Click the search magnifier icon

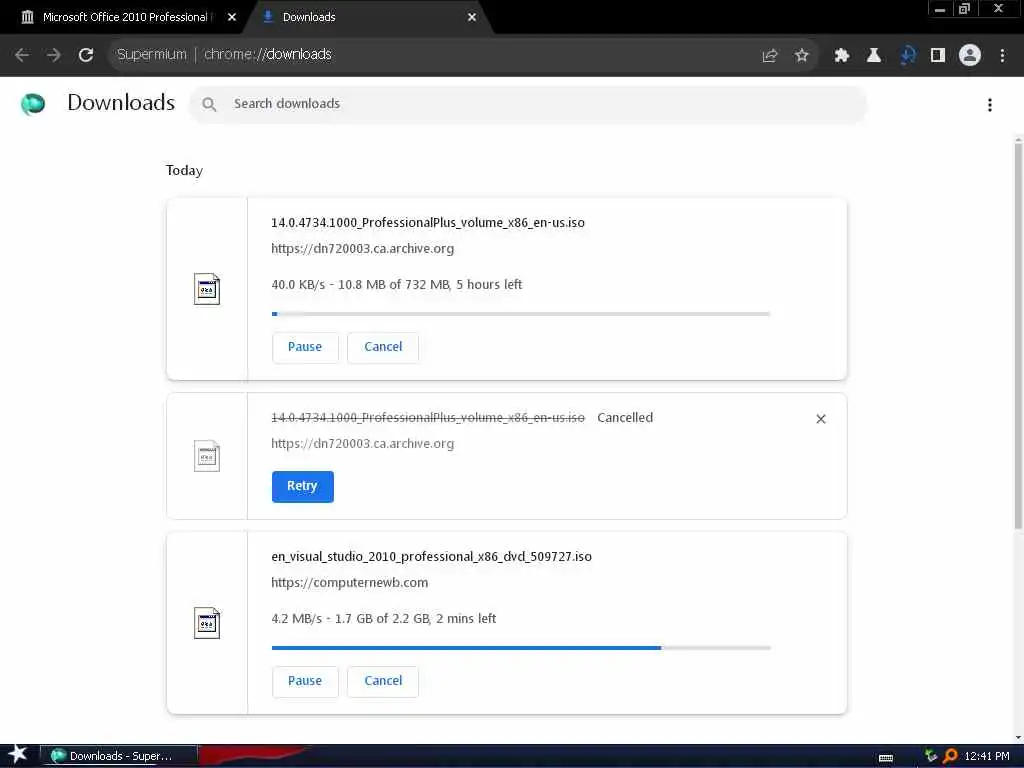tap(209, 104)
